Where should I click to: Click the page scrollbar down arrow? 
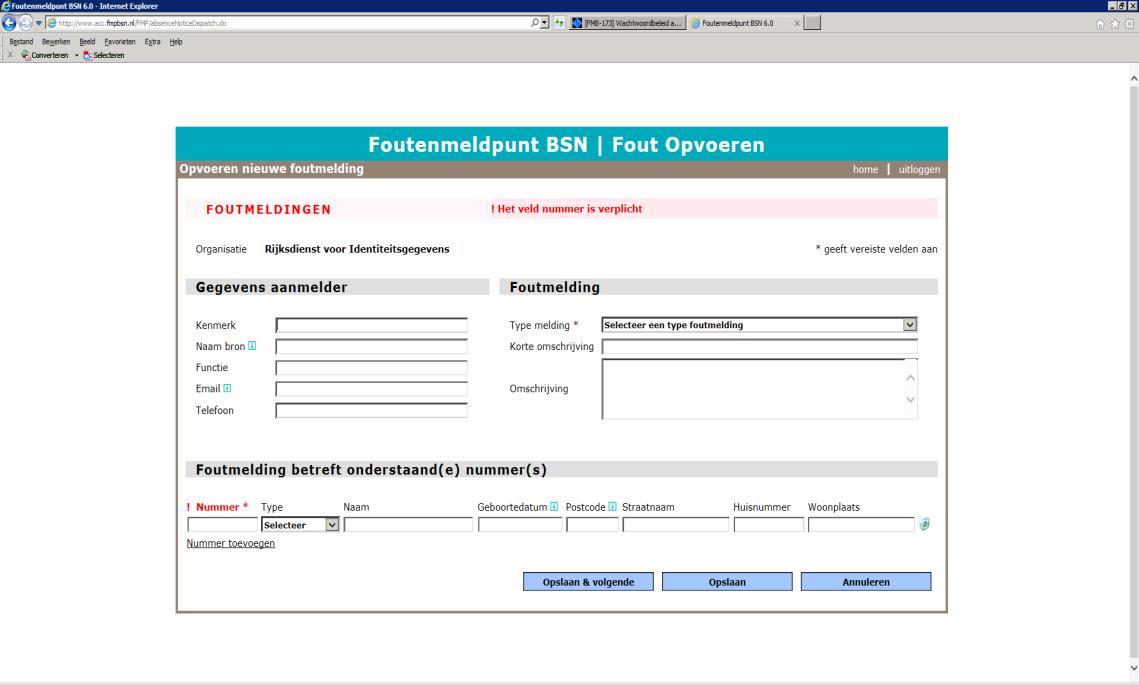point(1133,668)
